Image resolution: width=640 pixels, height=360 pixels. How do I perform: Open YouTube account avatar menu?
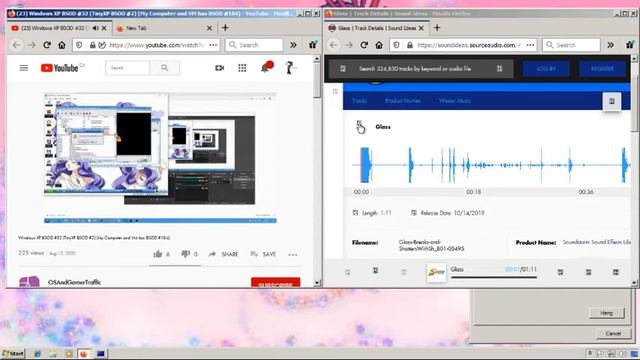click(x=290, y=67)
